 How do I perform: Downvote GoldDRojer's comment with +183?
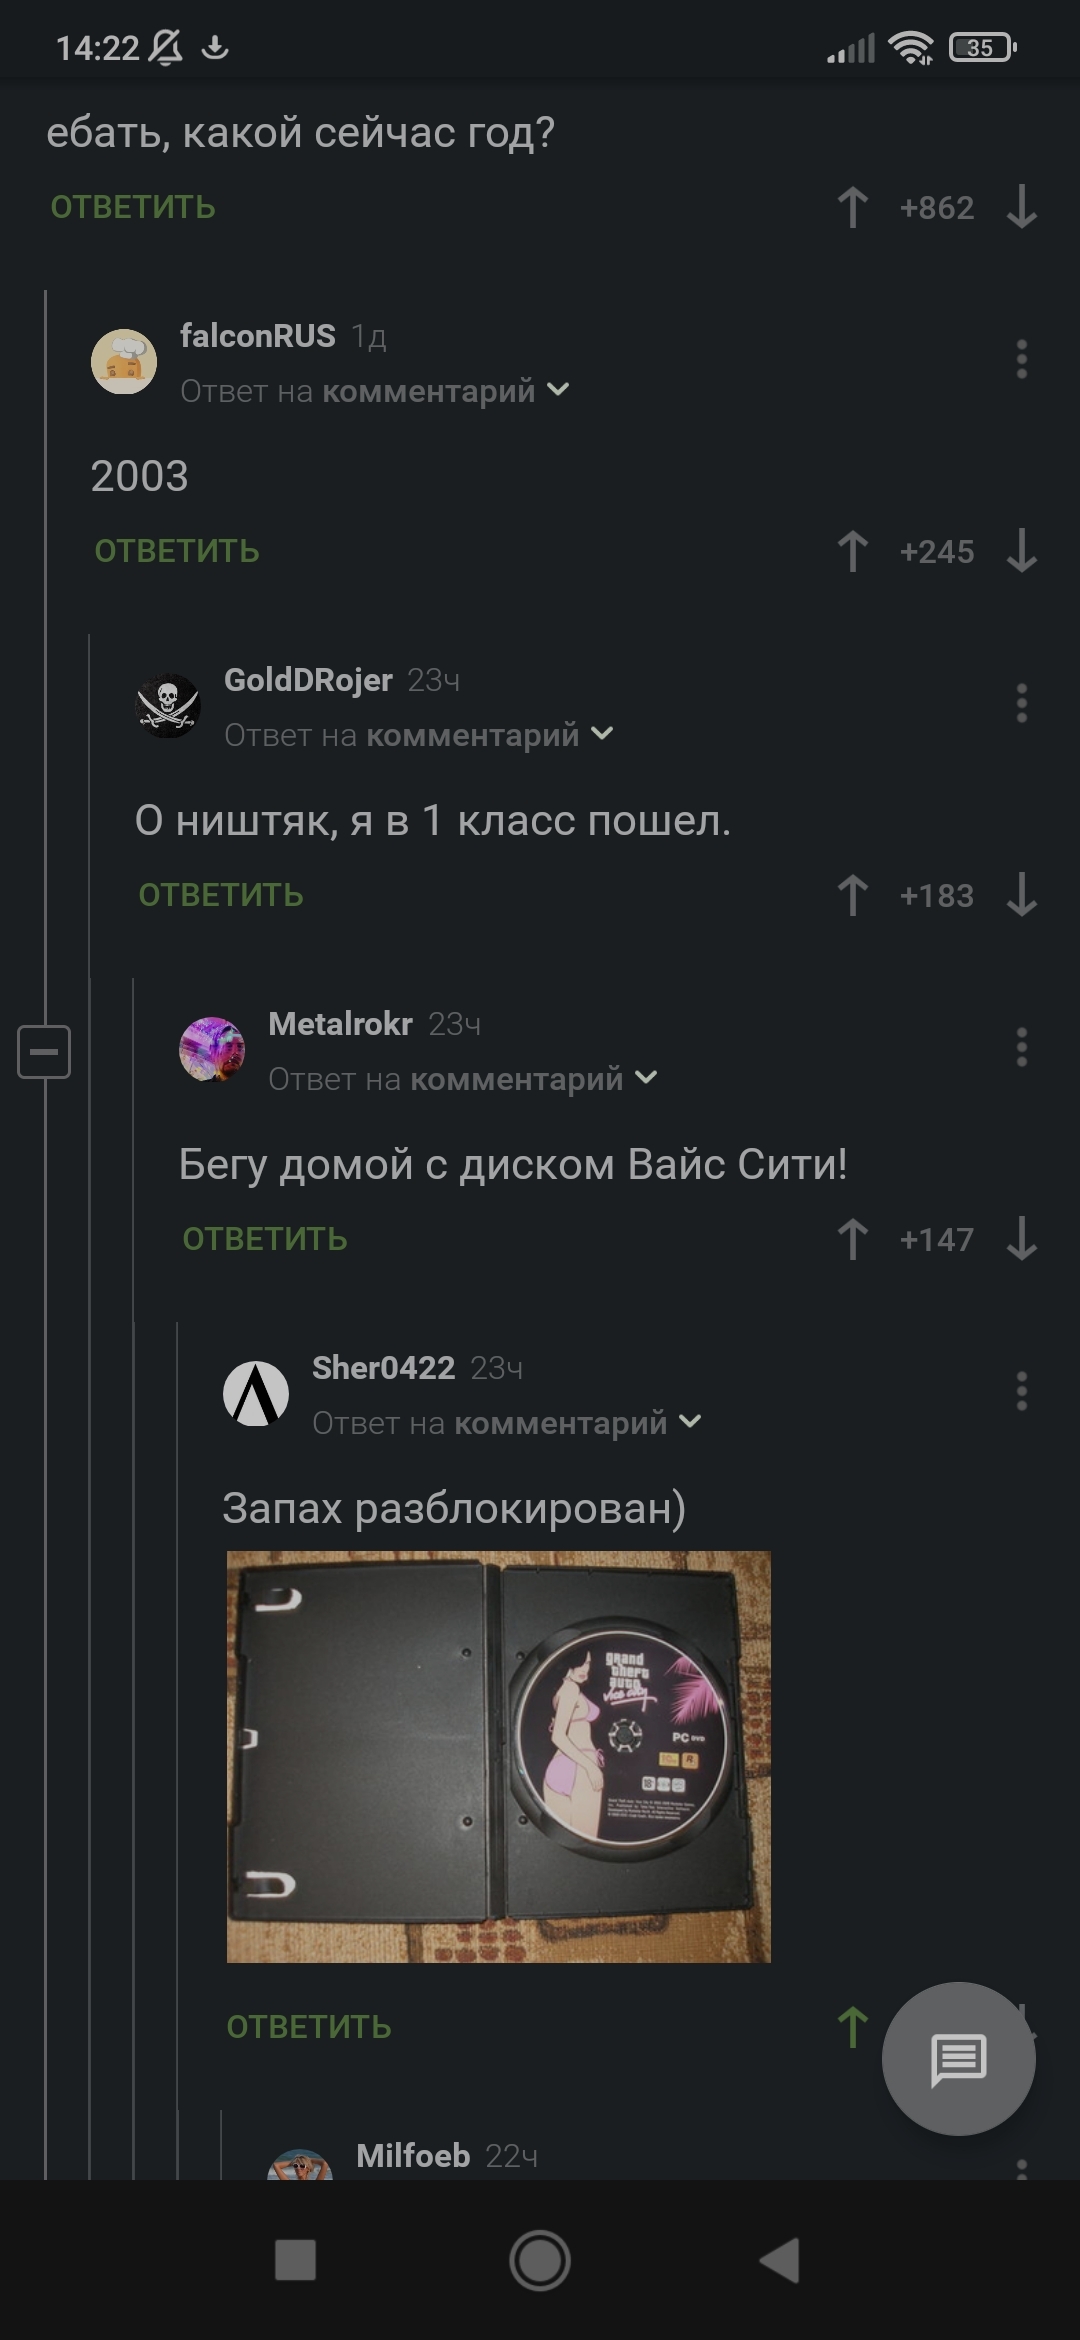pos(1021,895)
